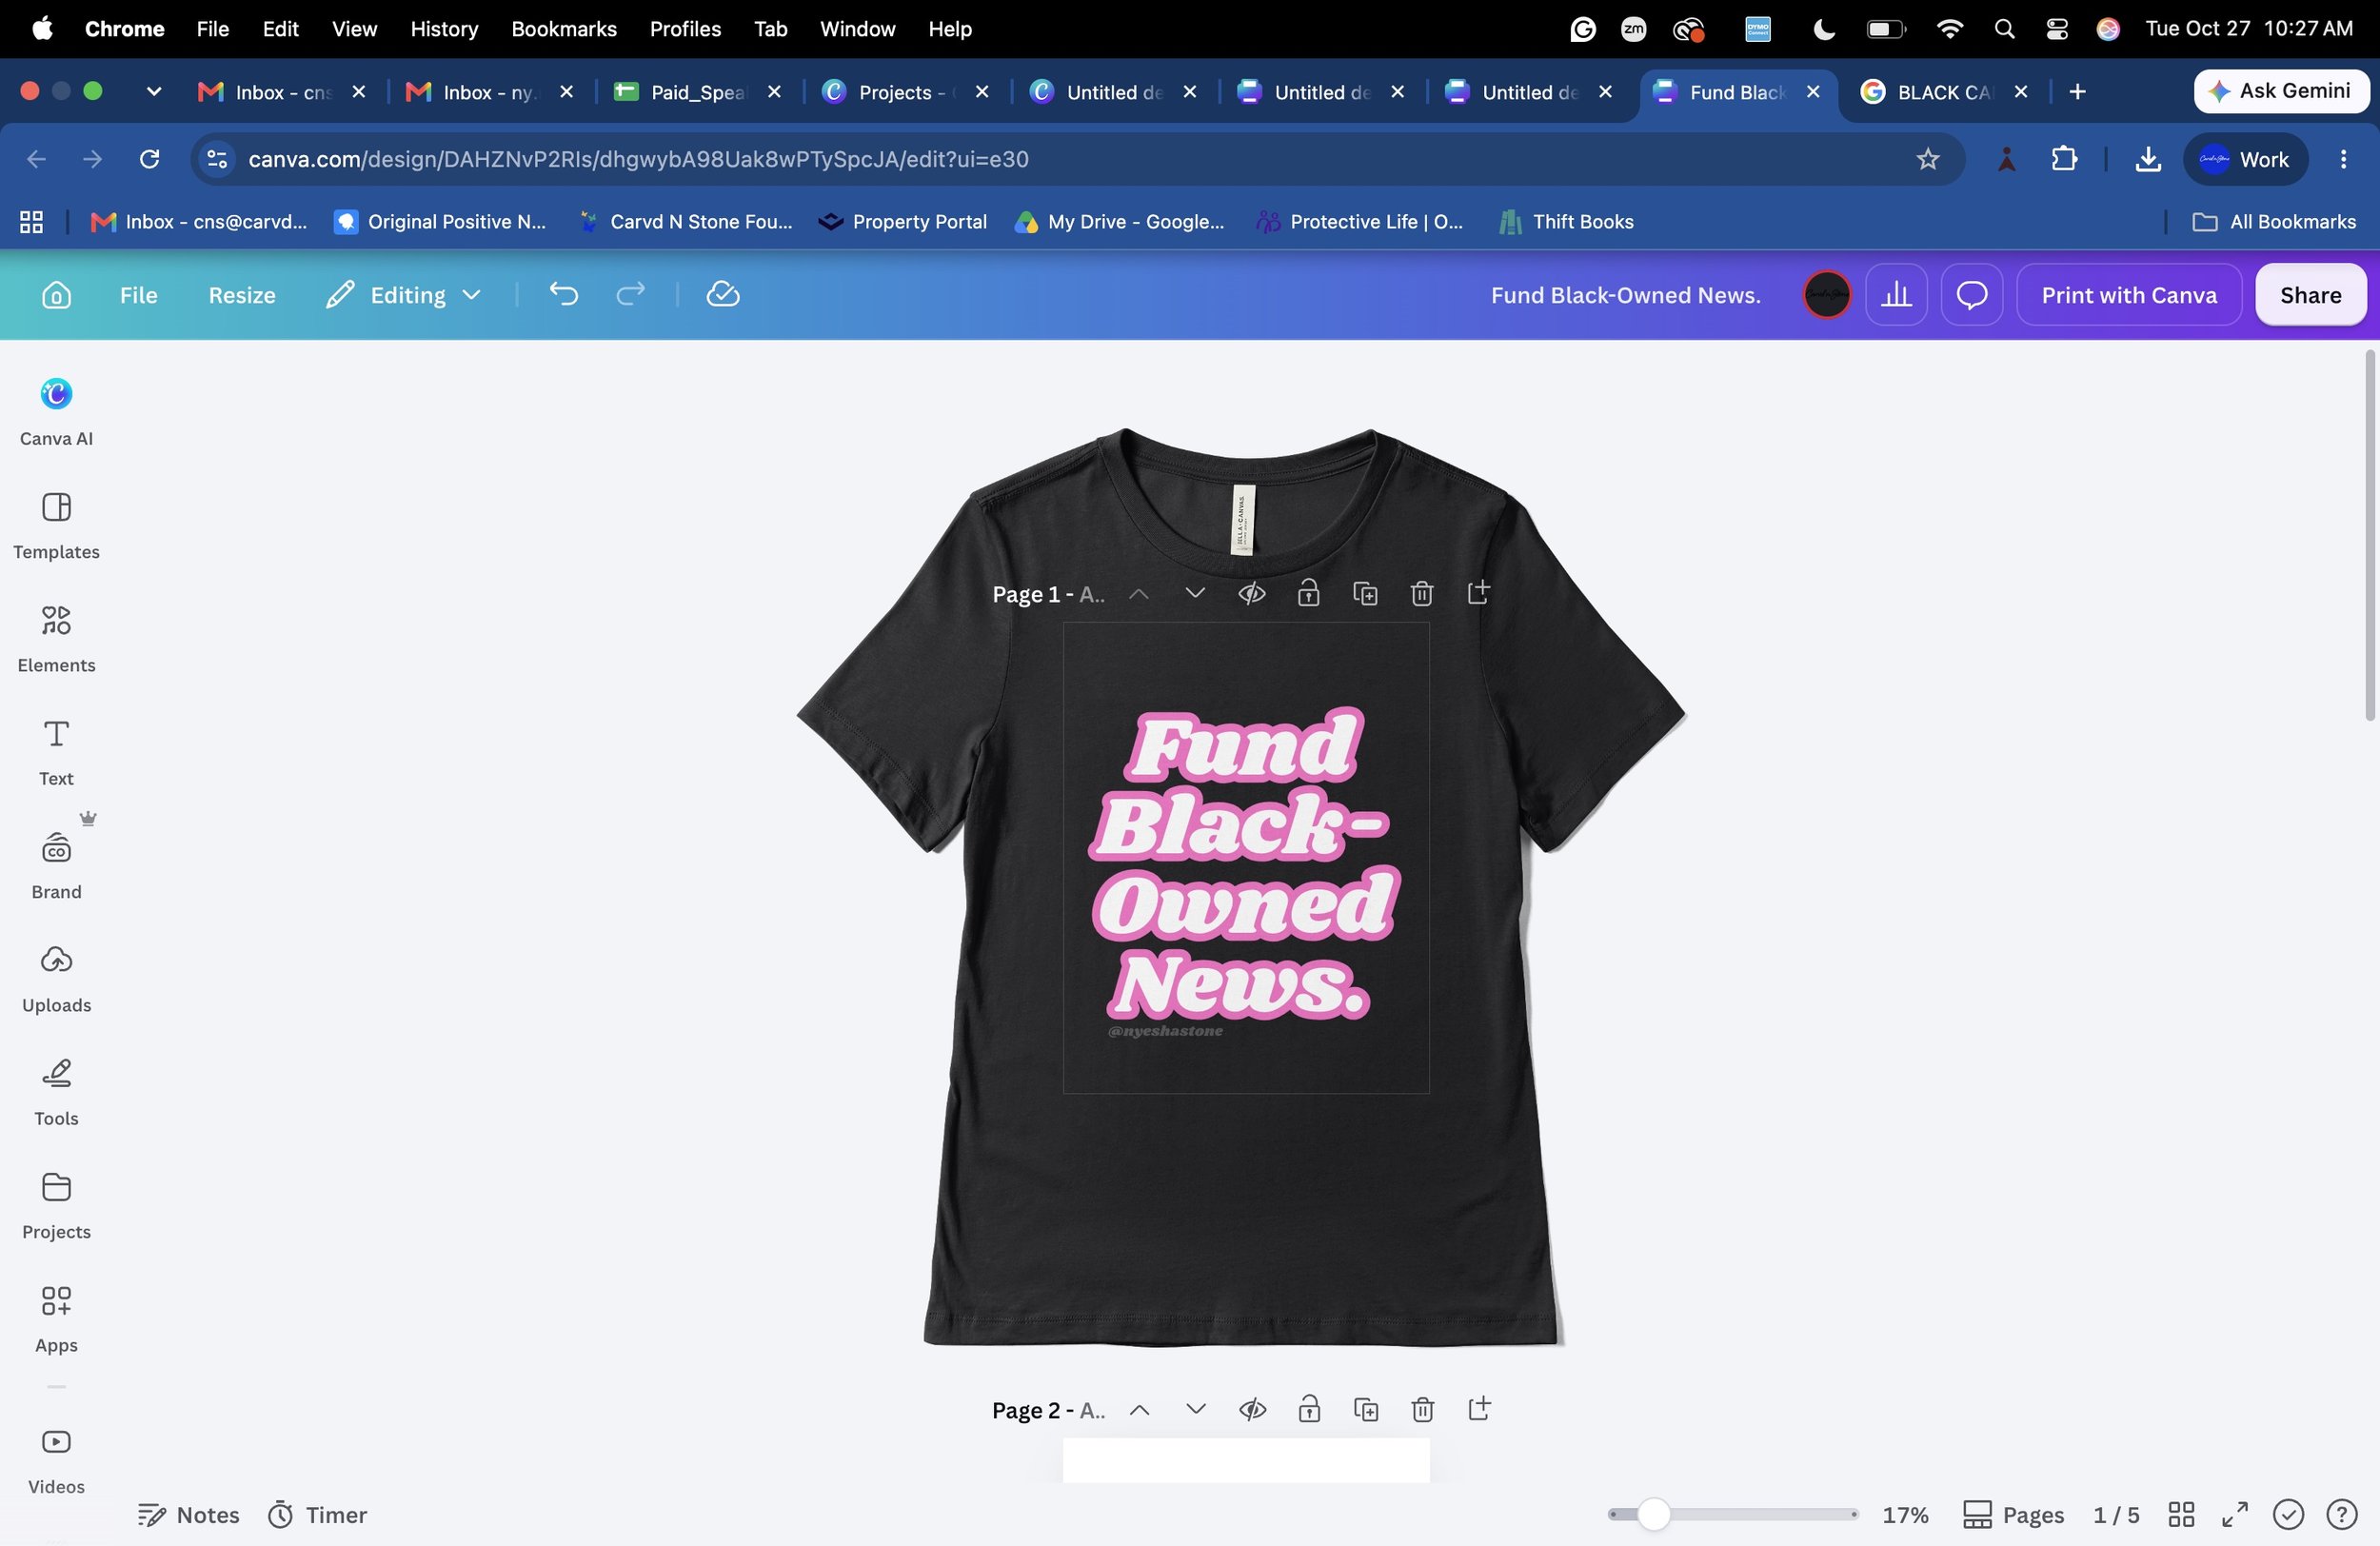2380x1546 pixels.
Task: Open the Canva AI panel
Action: point(56,412)
